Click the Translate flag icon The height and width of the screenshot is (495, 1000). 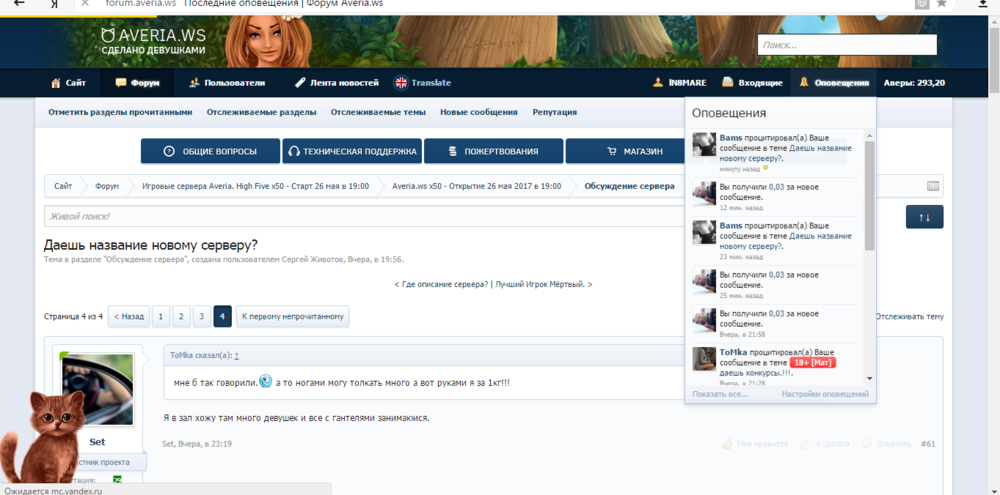[401, 82]
